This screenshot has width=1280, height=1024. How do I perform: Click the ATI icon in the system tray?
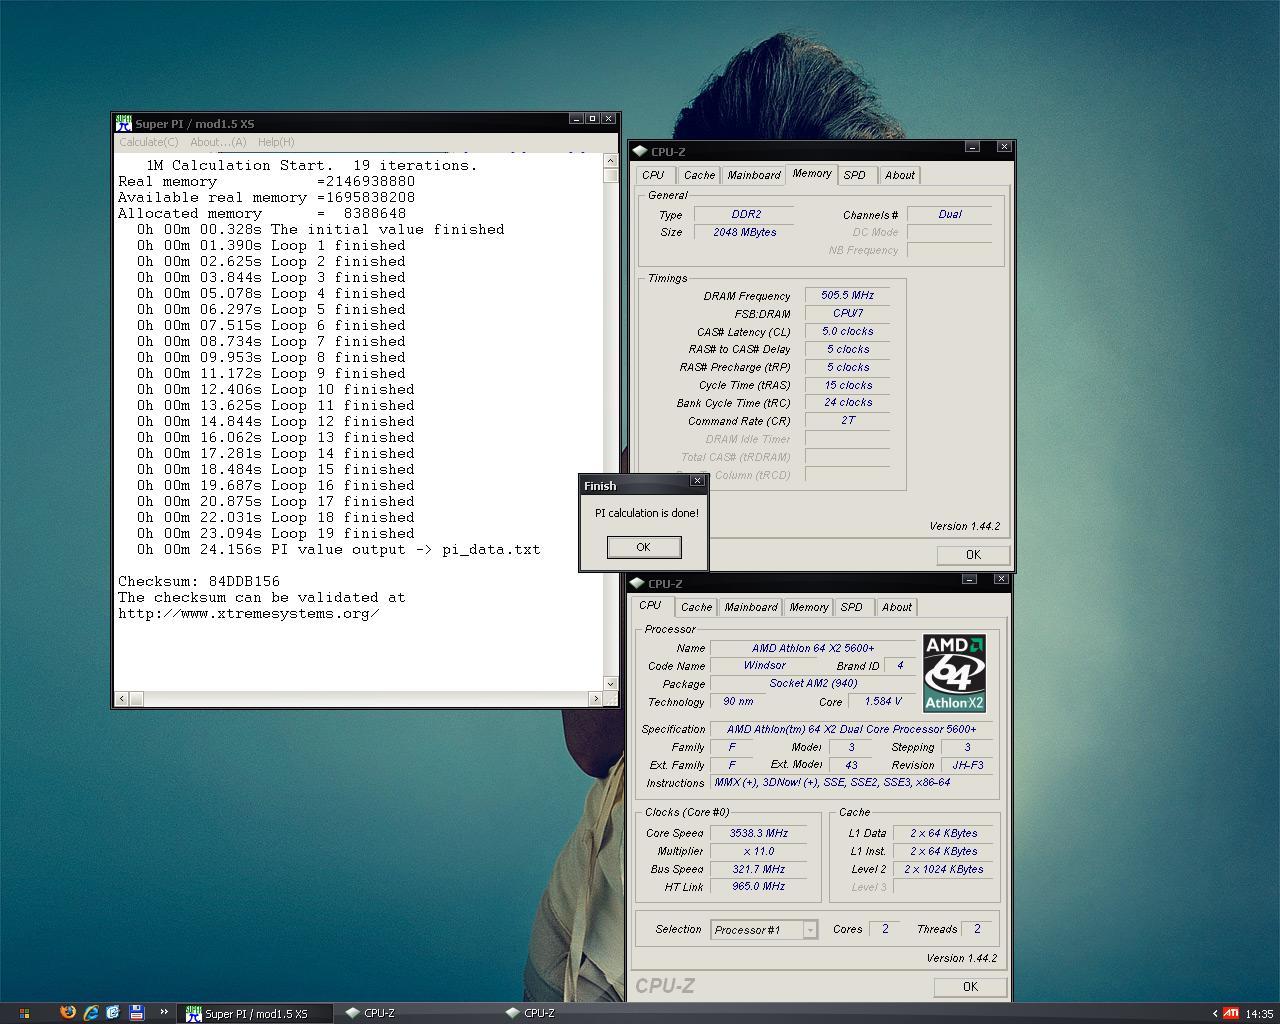[x=1231, y=1013]
